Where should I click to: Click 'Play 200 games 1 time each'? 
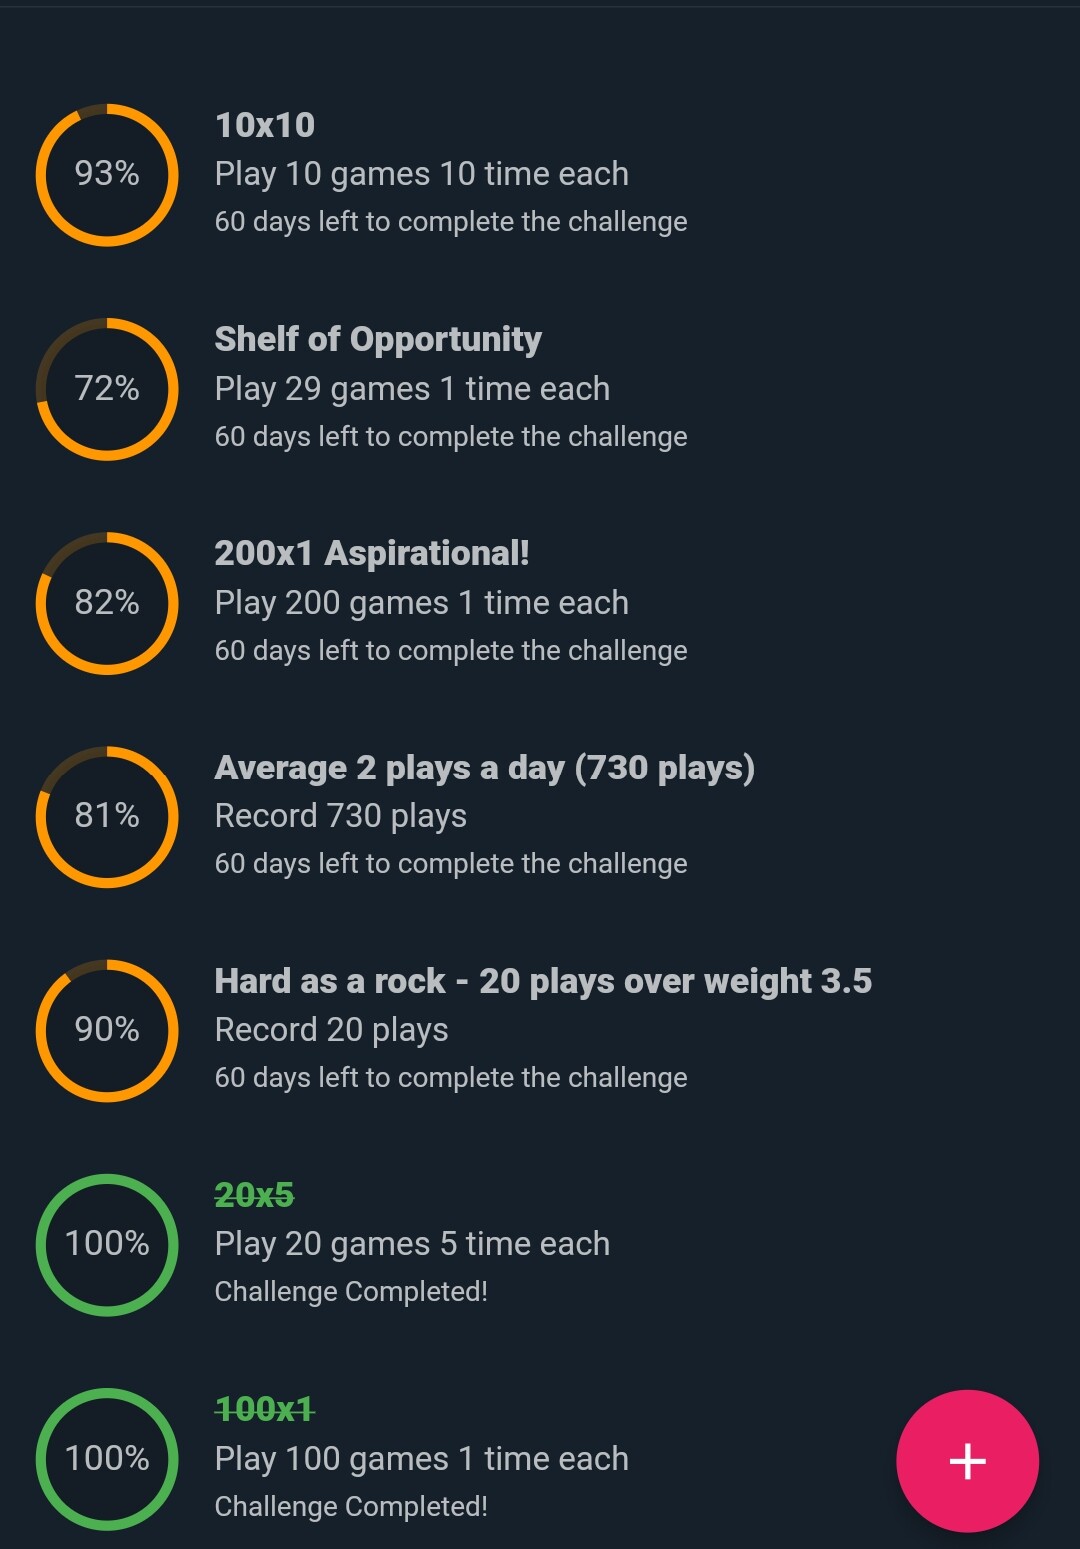point(422,603)
